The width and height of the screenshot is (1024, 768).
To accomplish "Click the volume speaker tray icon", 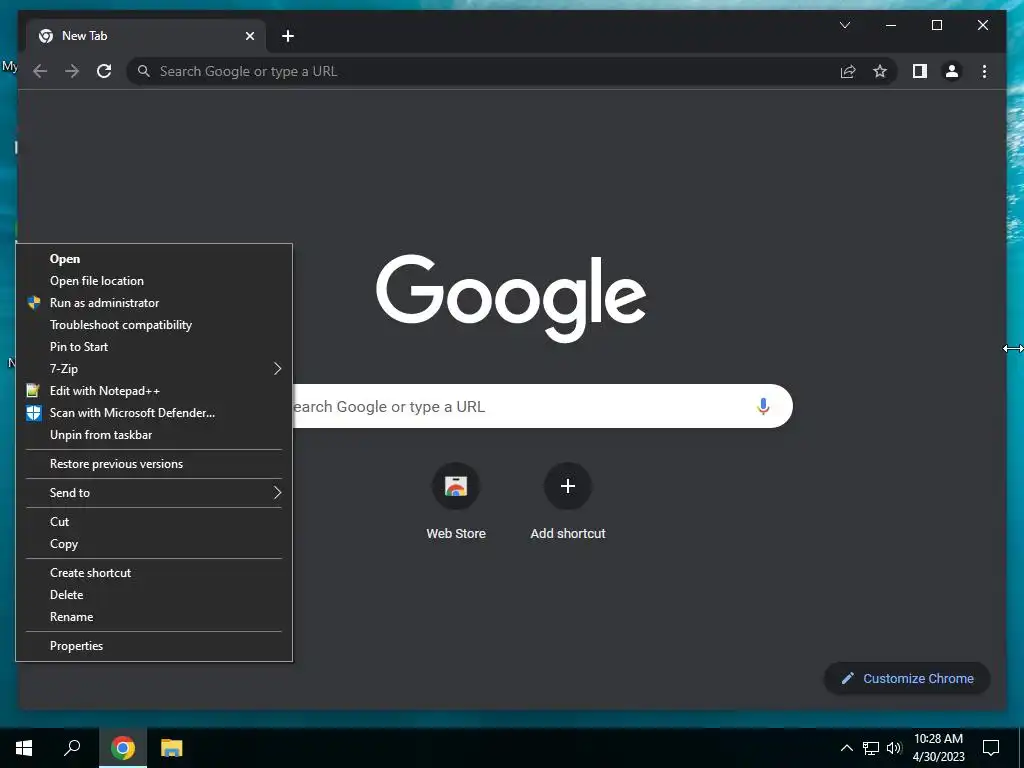I will [x=894, y=748].
